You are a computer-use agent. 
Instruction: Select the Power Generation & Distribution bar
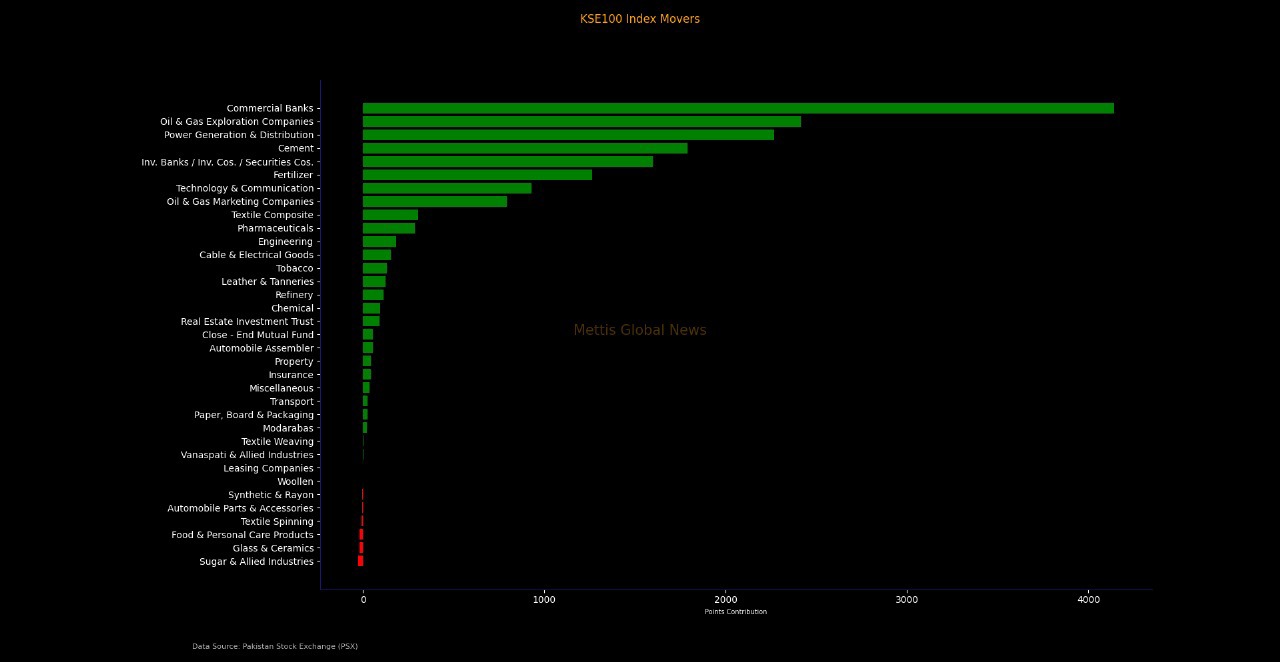568,135
